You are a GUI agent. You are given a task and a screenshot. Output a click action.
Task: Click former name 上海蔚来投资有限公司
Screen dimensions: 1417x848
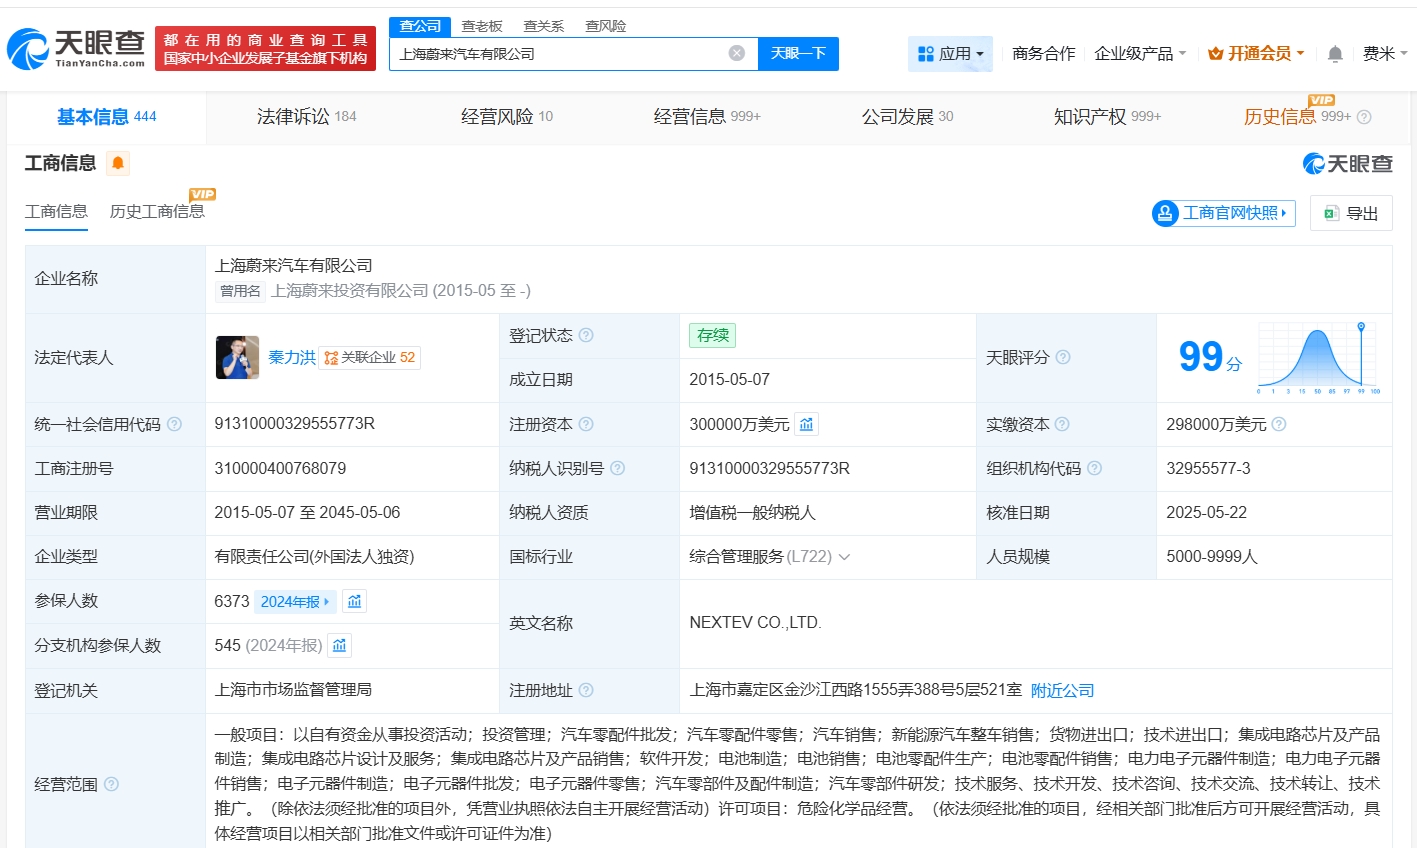point(350,291)
